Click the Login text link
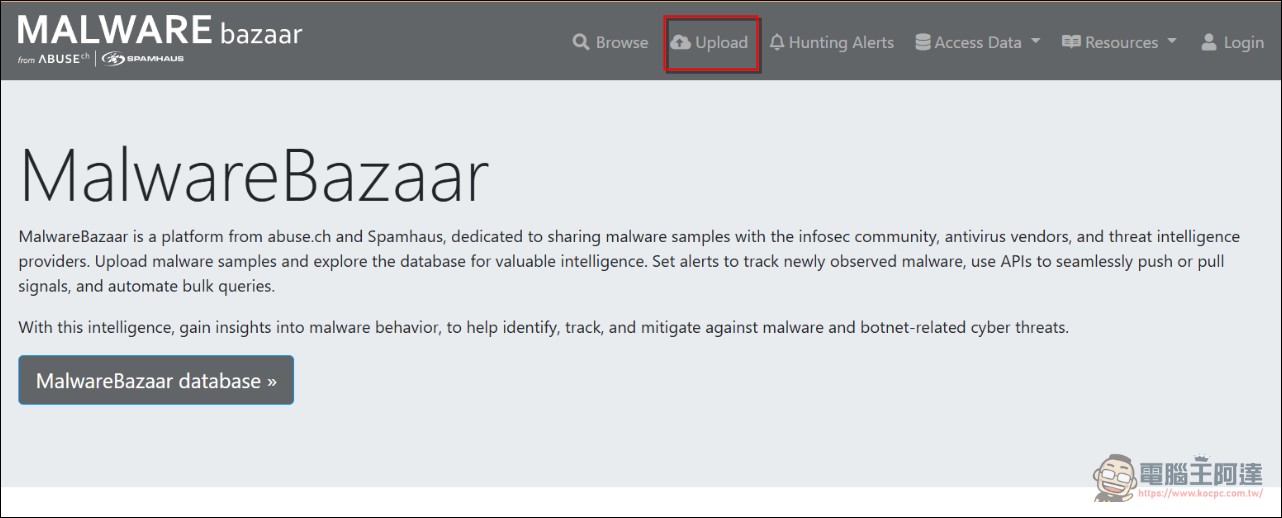This screenshot has width=1282, height=518. [x=1243, y=42]
